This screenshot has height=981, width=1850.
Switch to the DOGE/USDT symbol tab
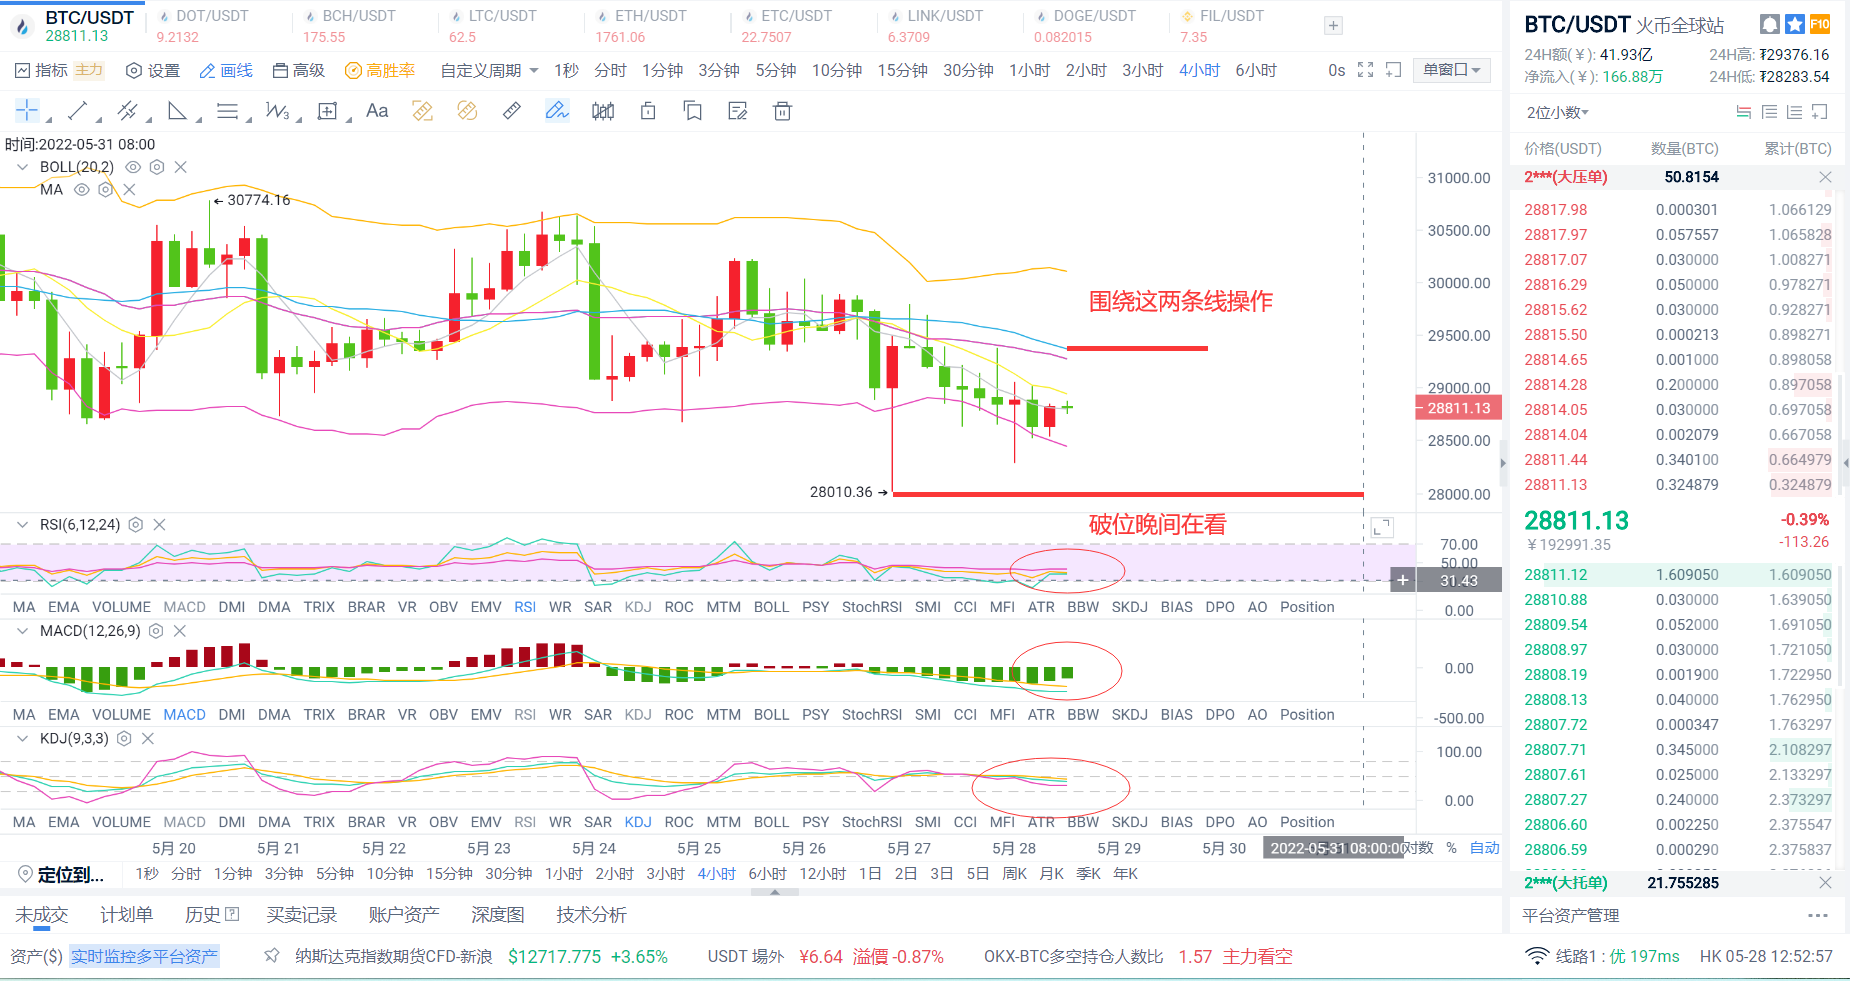1085,26
